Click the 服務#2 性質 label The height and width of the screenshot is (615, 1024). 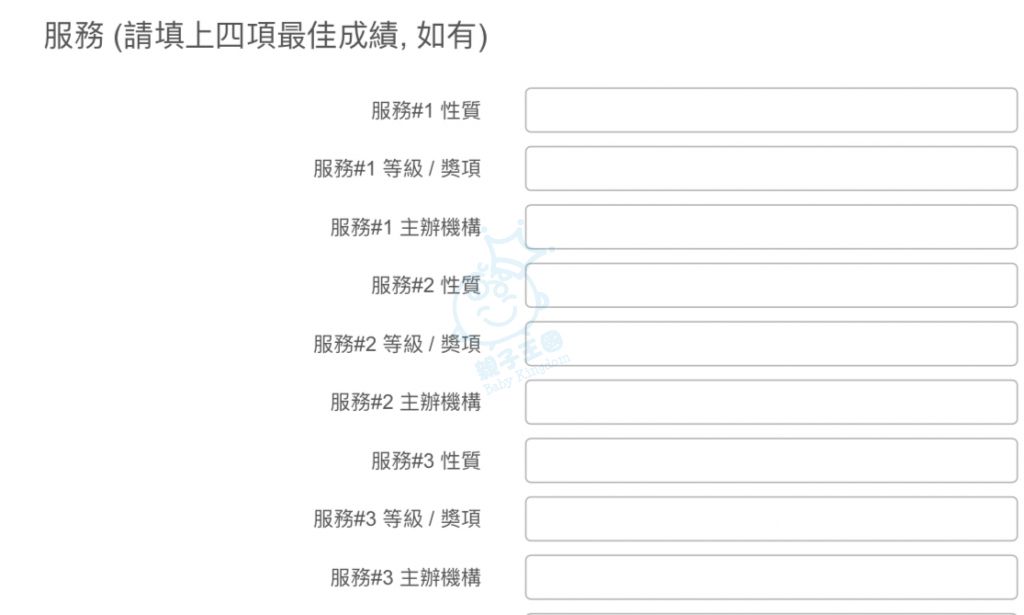pyautogui.click(x=425, y=286)
